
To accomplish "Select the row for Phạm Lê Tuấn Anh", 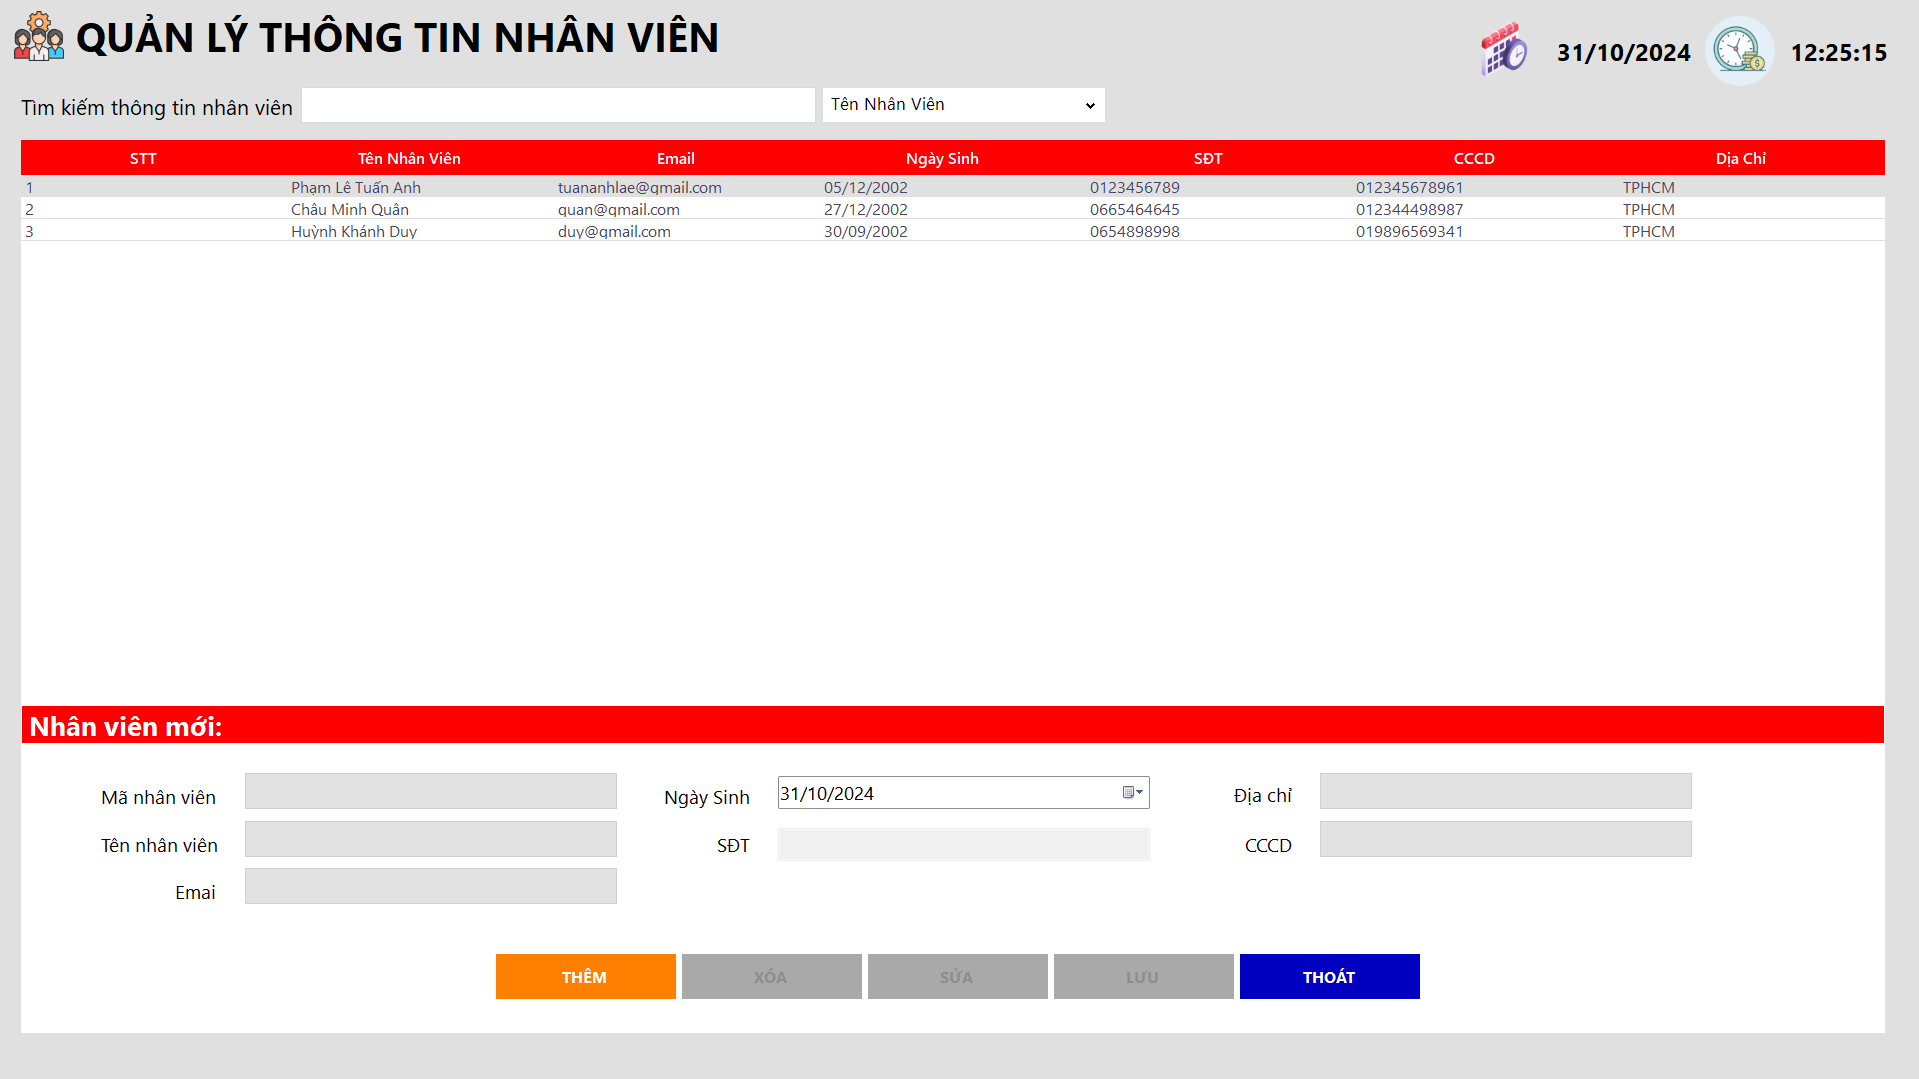I will [x=952, y=187].
